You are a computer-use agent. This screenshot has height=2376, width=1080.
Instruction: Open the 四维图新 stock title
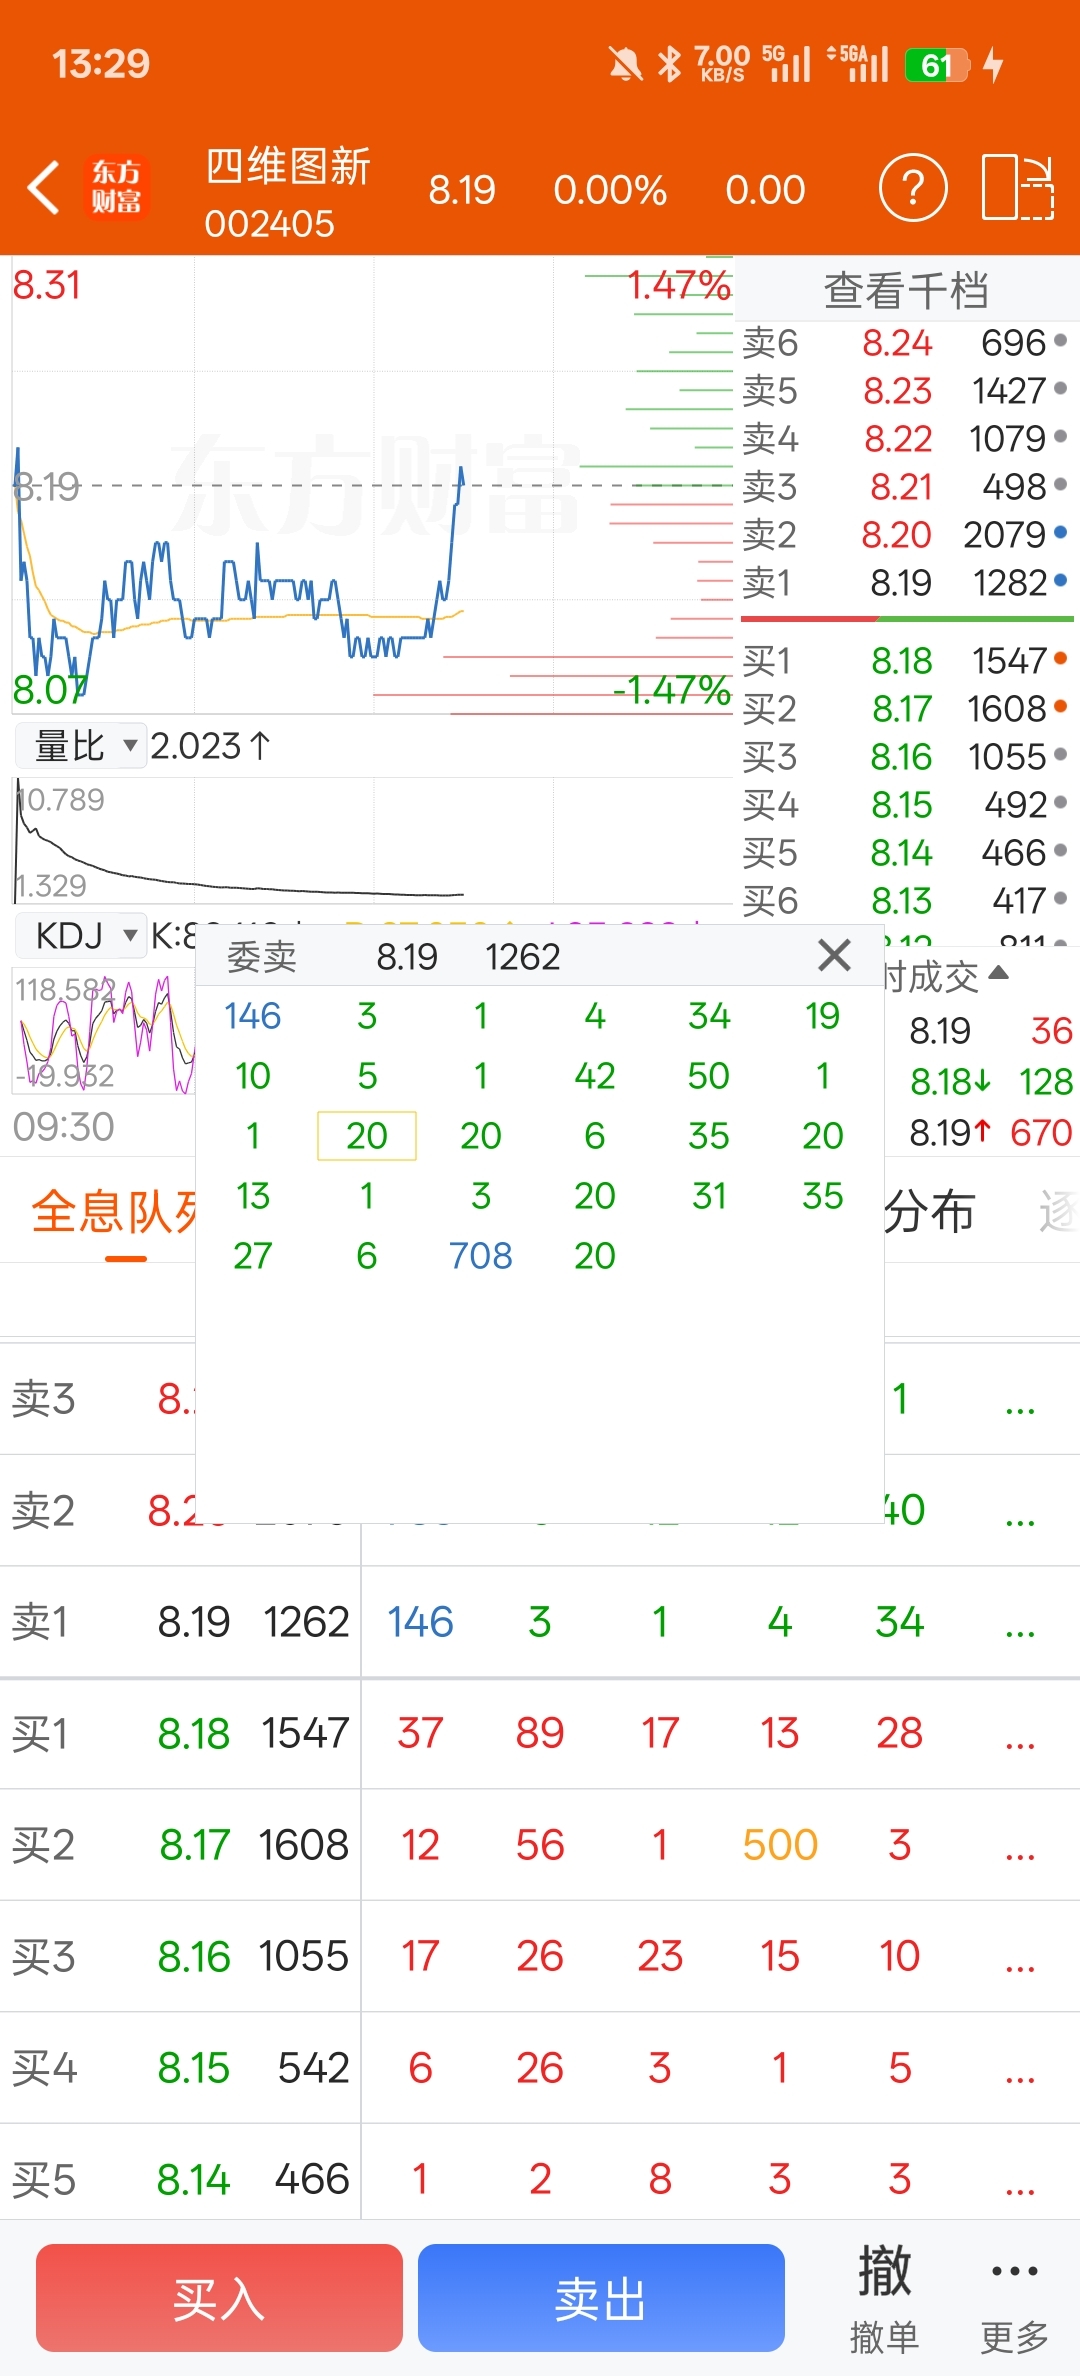[288, 166]
